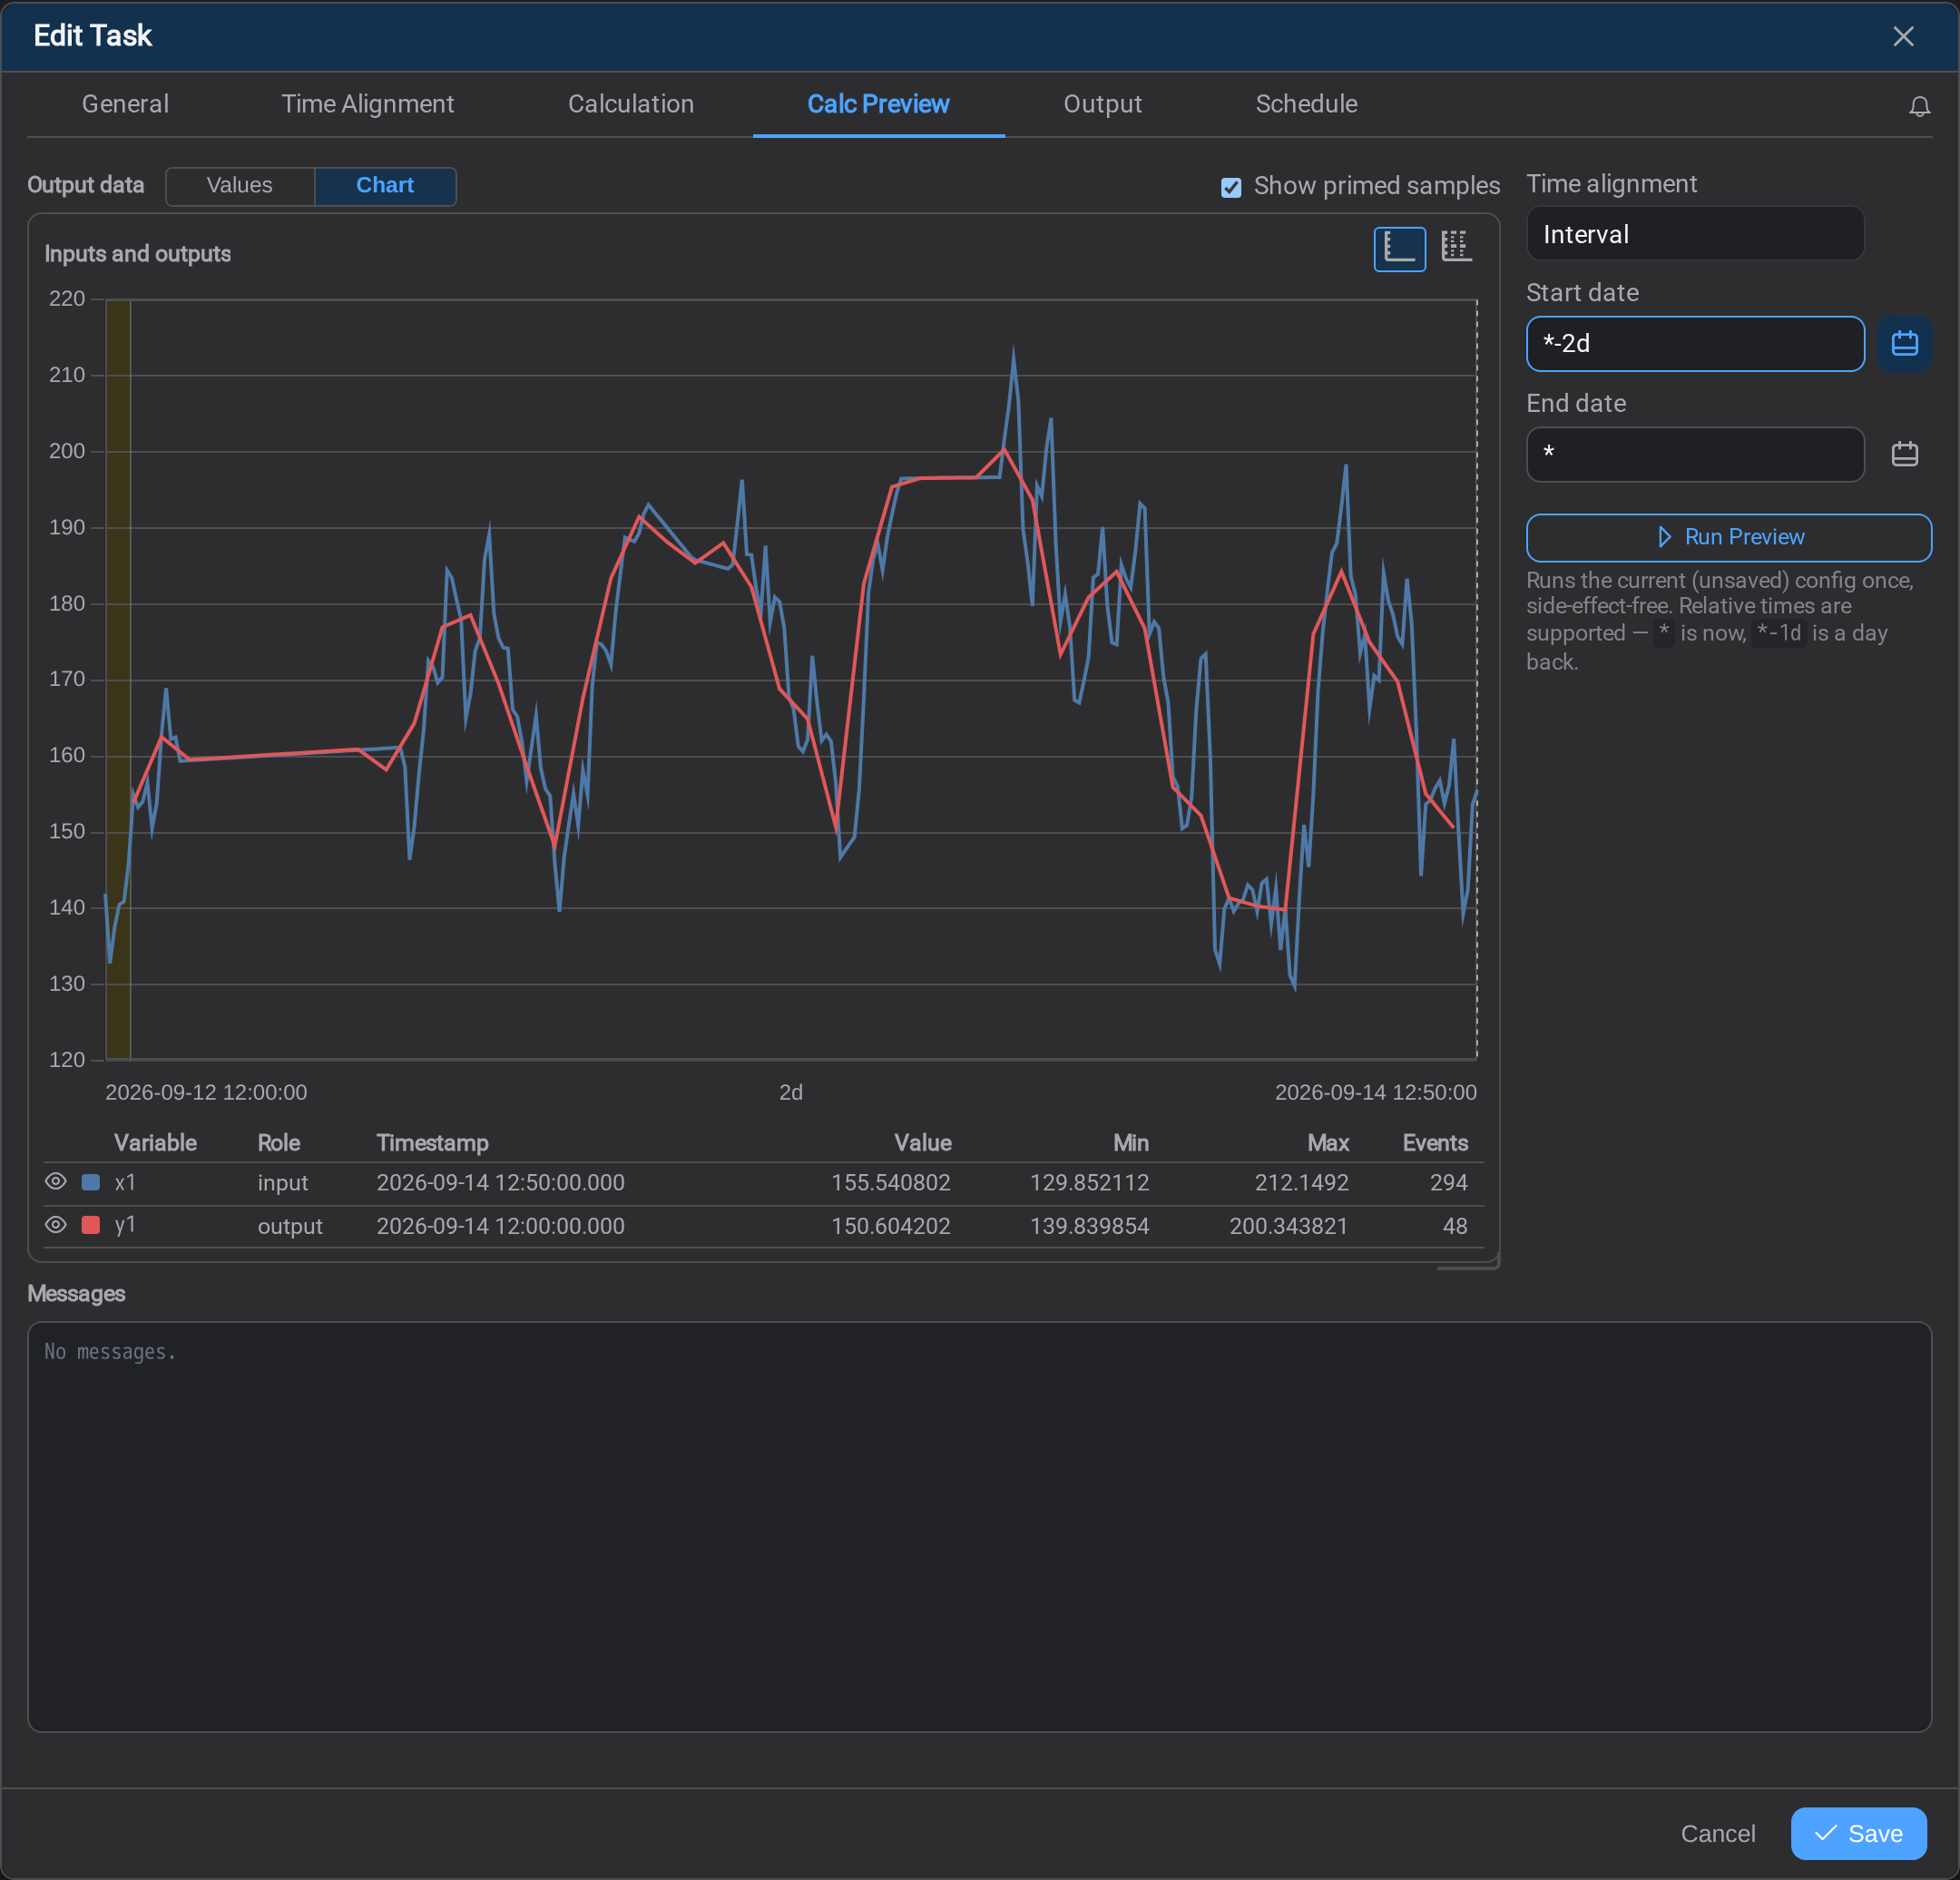Click the y1 max value 200.343821
The image size is (1960, 1880).
point(1288,1226)
